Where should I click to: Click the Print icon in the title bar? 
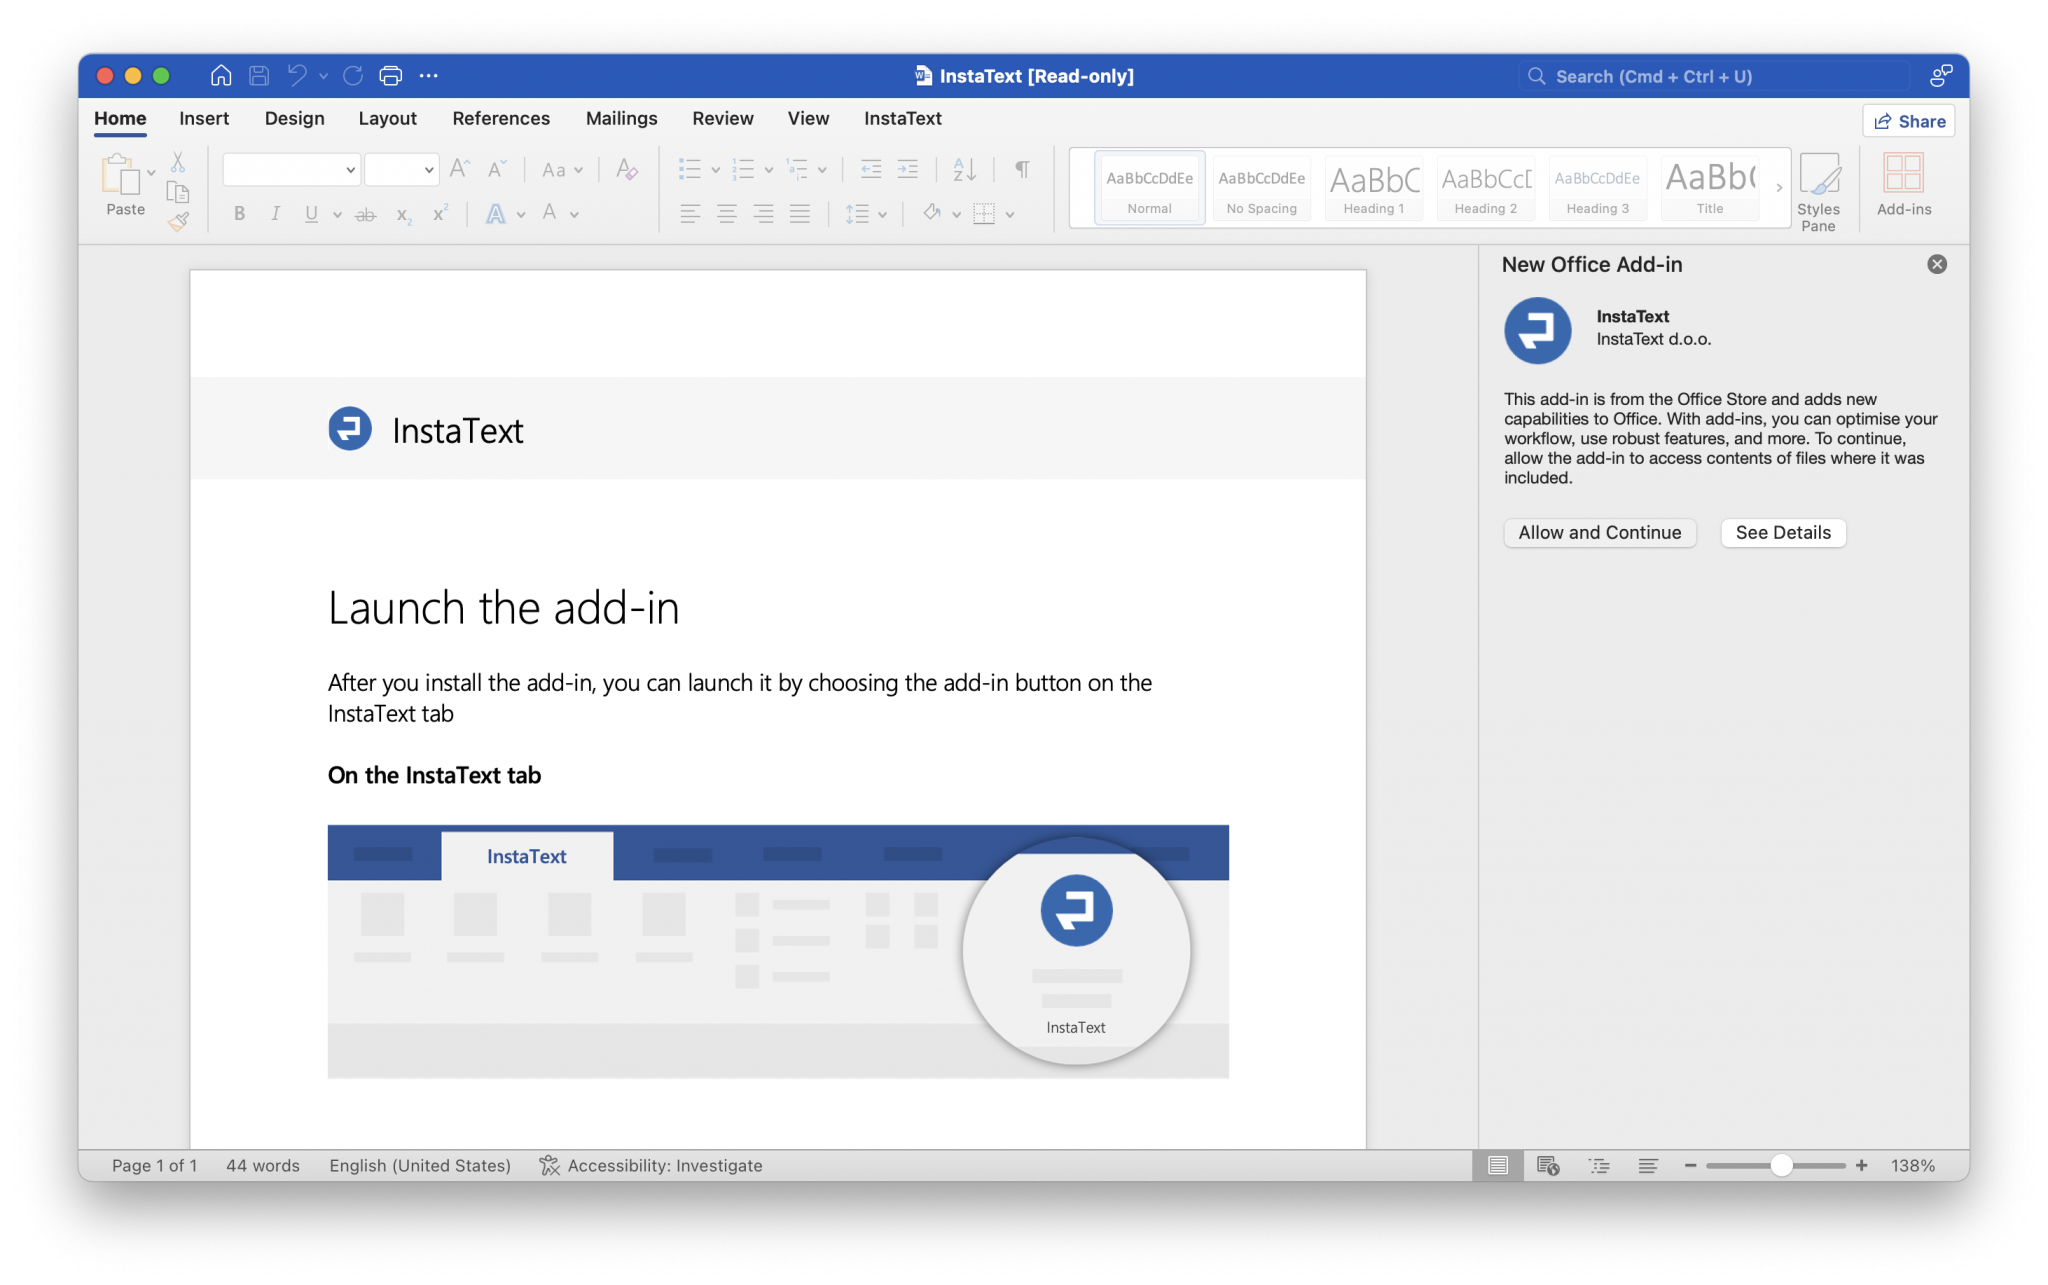tap(389, 75)
